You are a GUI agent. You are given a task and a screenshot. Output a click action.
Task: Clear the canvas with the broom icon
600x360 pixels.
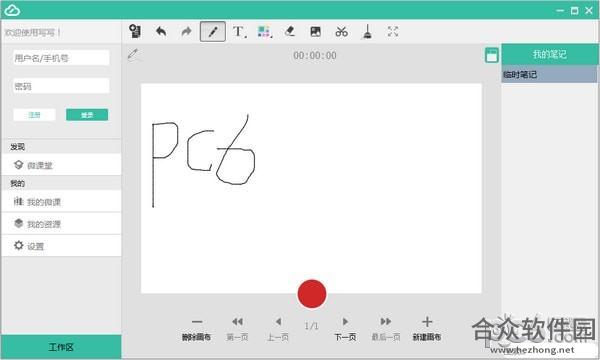367,31
